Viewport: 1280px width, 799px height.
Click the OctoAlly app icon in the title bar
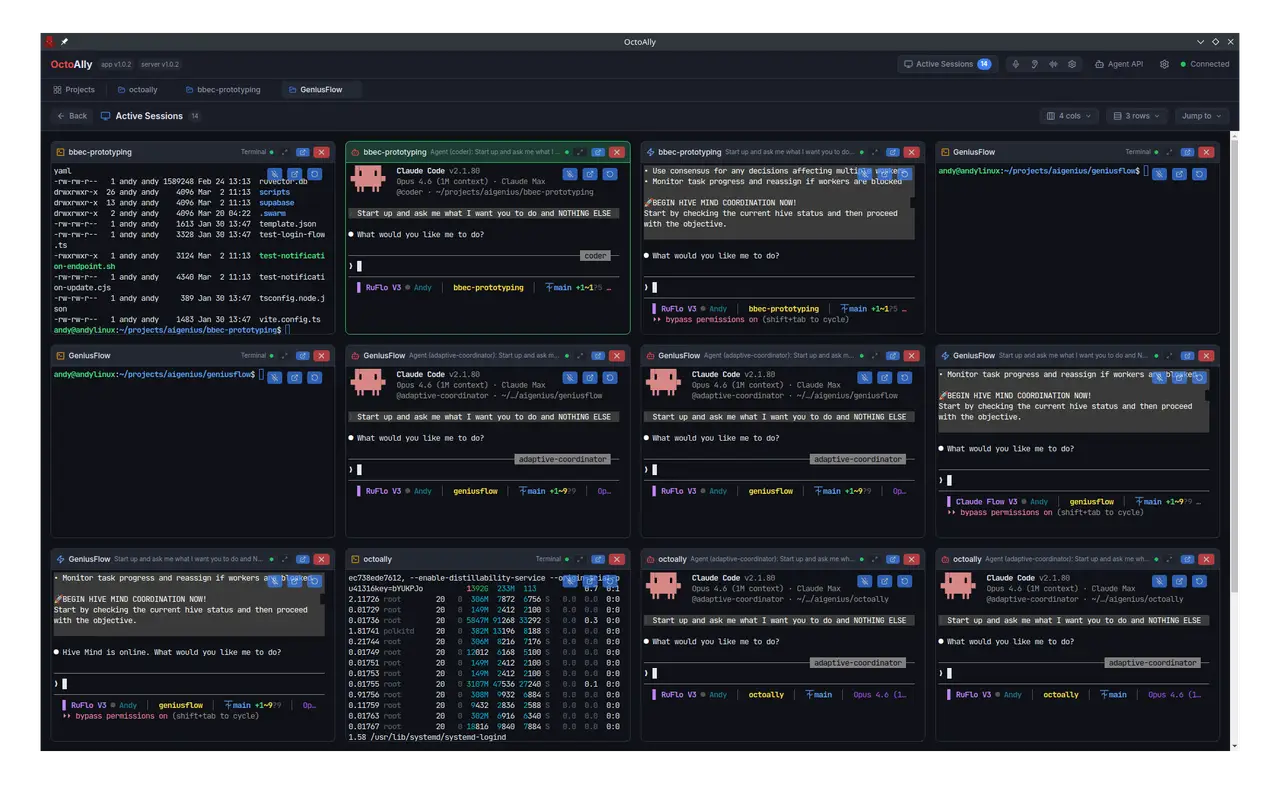pos(50,42)
